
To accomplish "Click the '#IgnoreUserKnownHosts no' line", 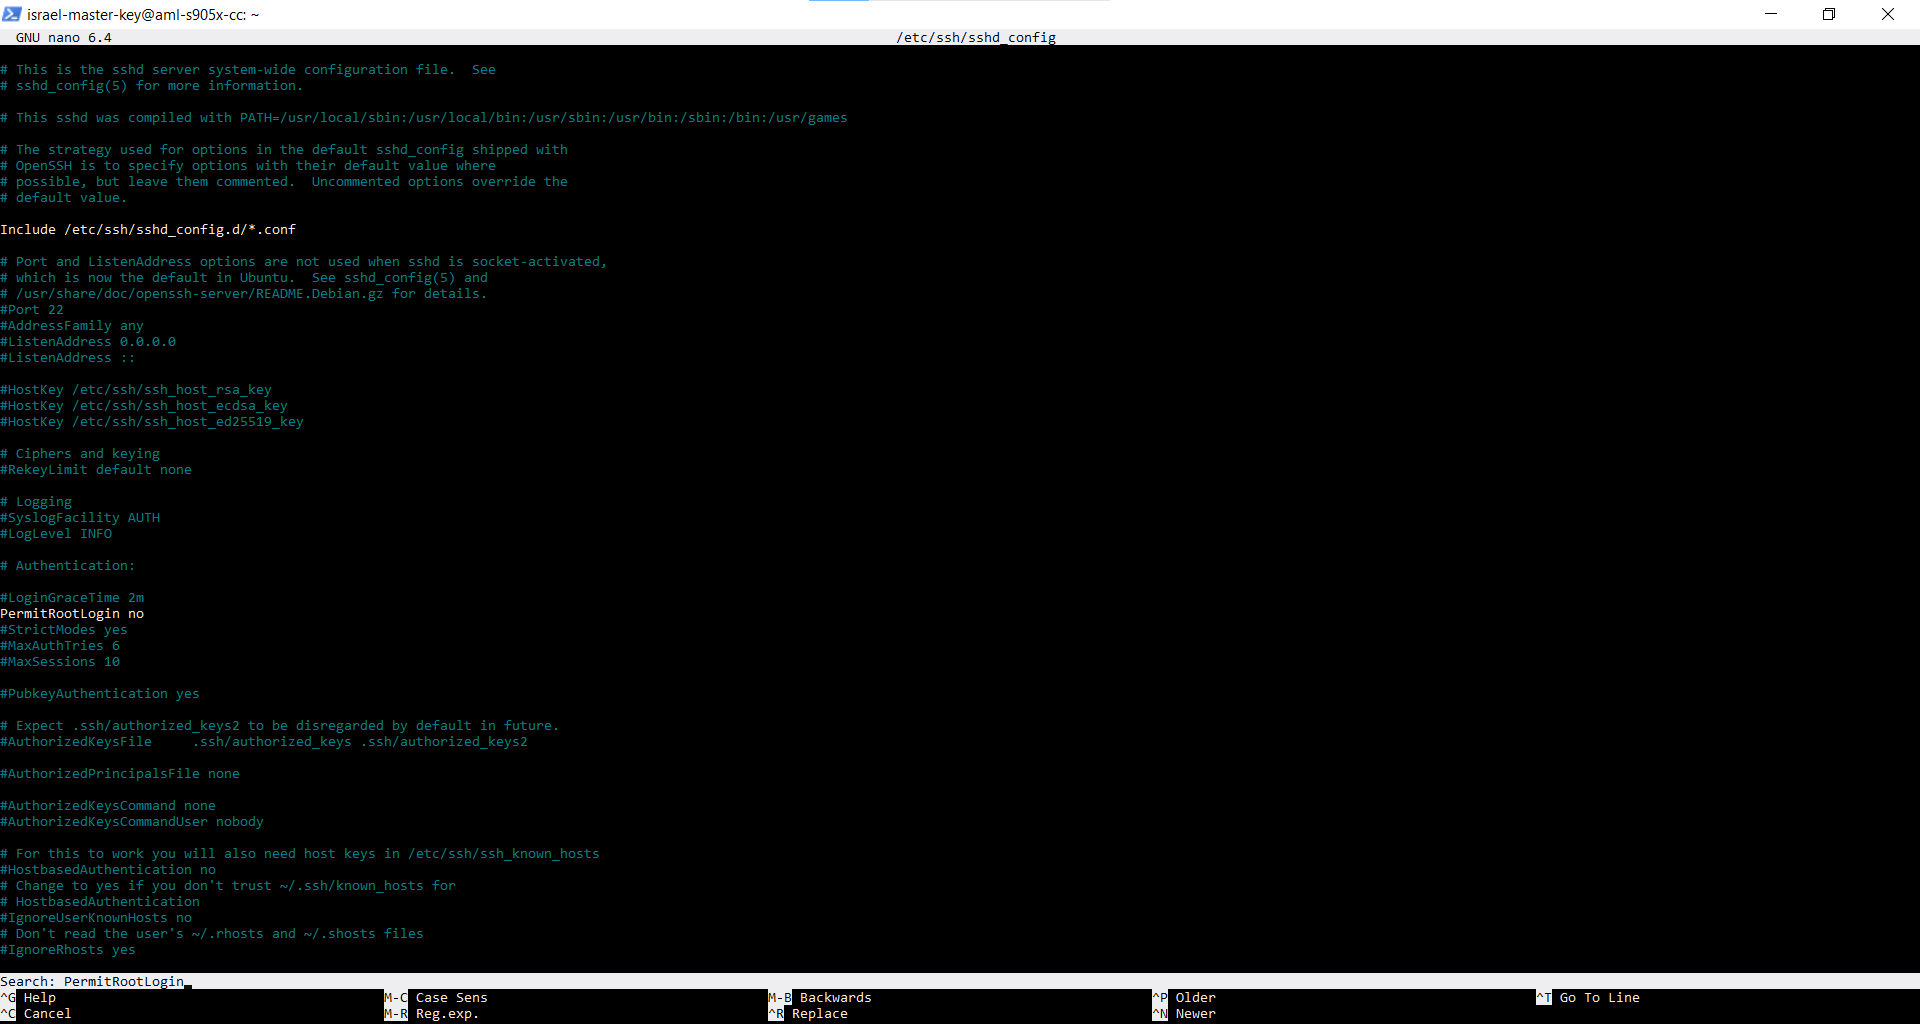I will coord(96,917).
